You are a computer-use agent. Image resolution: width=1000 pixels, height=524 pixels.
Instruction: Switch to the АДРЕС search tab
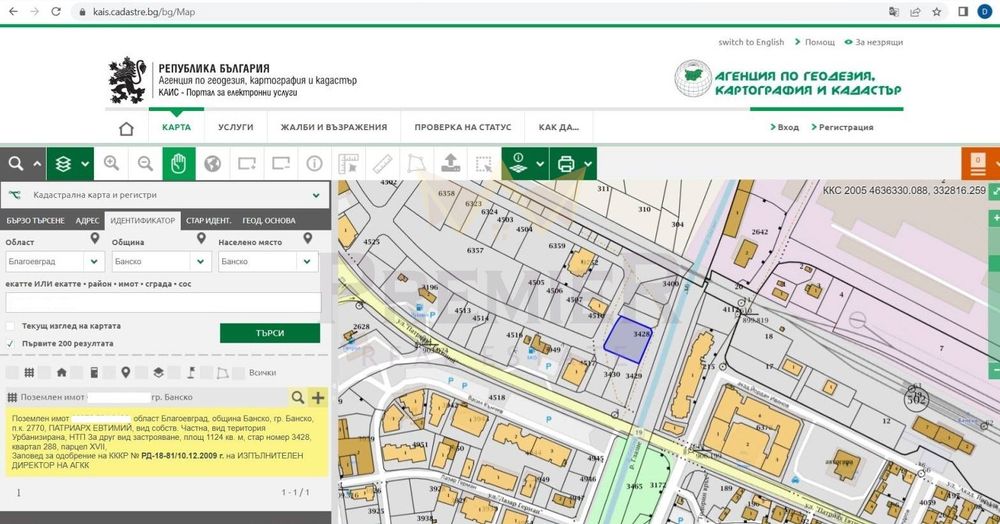coord(87,220)
